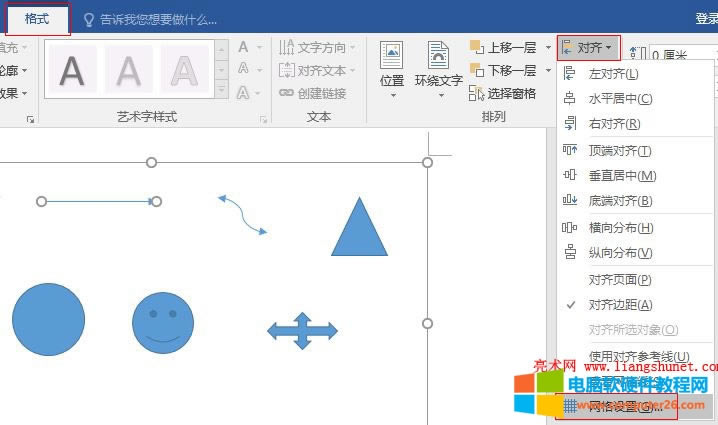Open the text outline A dropdown
This screenshot has height=425, width=718.
(x=250, y=69)
